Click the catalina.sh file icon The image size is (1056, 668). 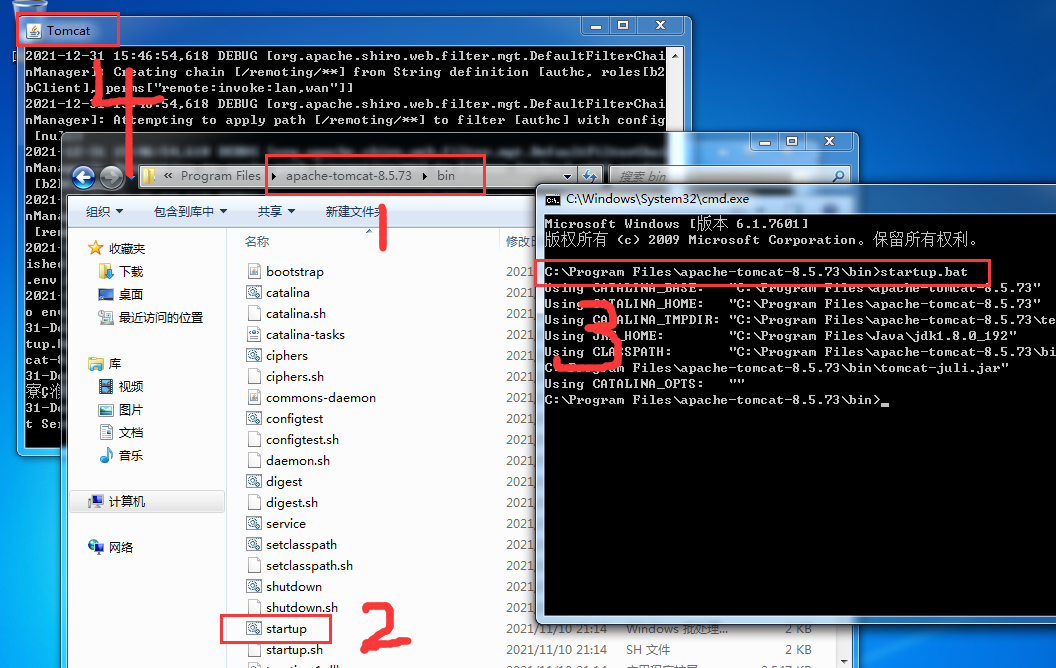(254, 313)
